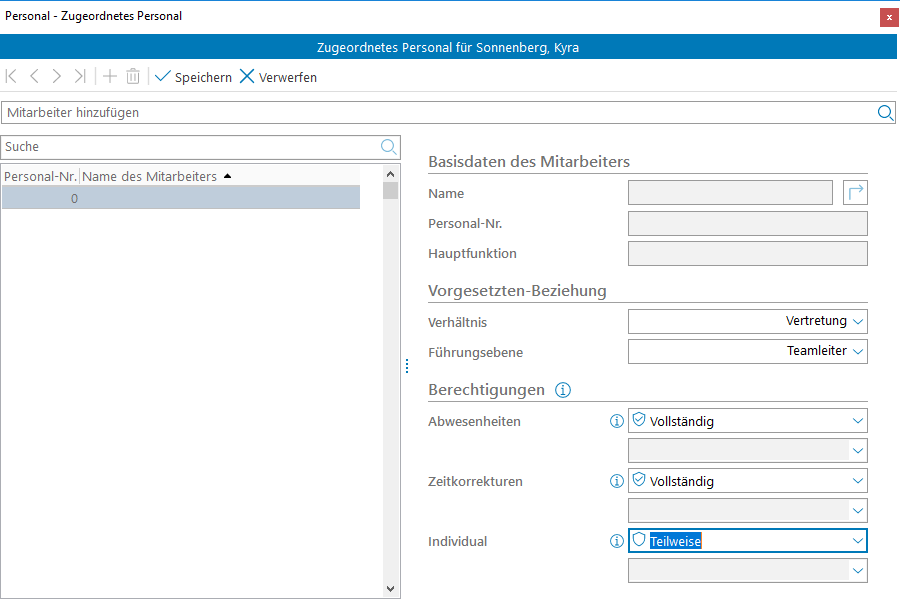The width and height of the screenshot is (900, 599).
Task: Click scroll down arrow in employee list
Action: pyautogui.click(x=390, y=589)
